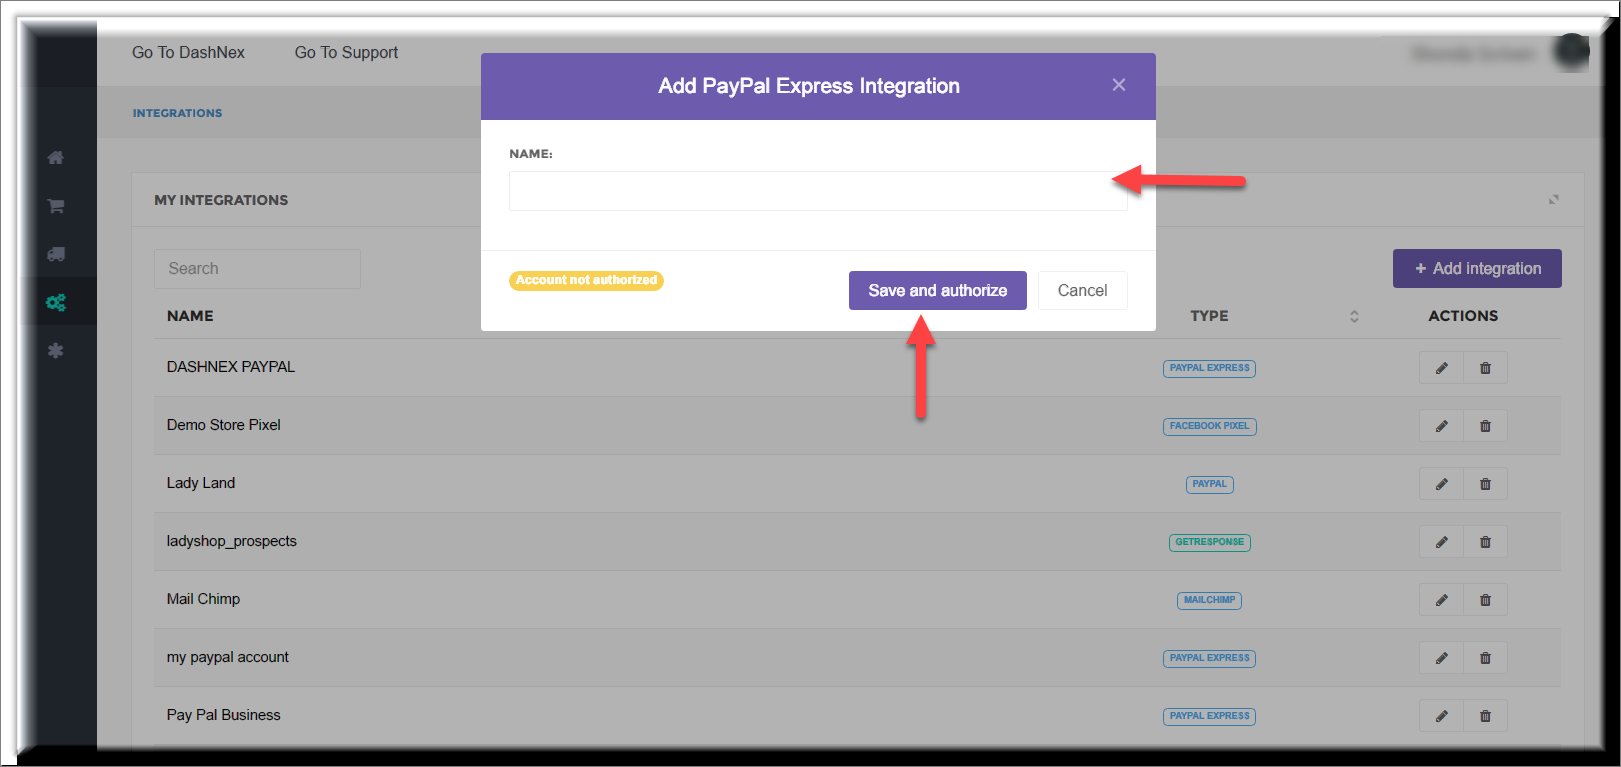The width and height of the screenshot is (1621, 767).
Task: Open the Go To Support link
Action: click(x=346, y=52)
